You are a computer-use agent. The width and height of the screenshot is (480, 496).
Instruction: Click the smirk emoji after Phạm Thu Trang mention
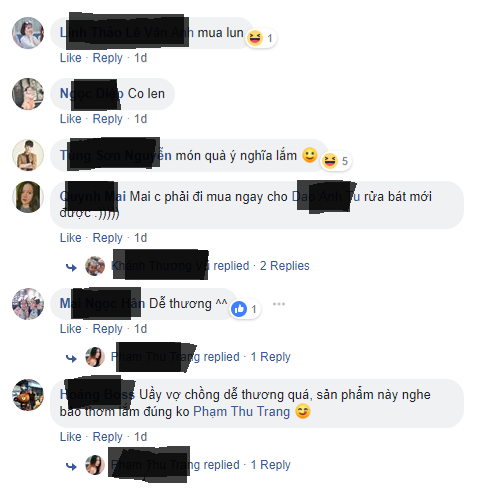pyautogui.click(x=303, y=411)
